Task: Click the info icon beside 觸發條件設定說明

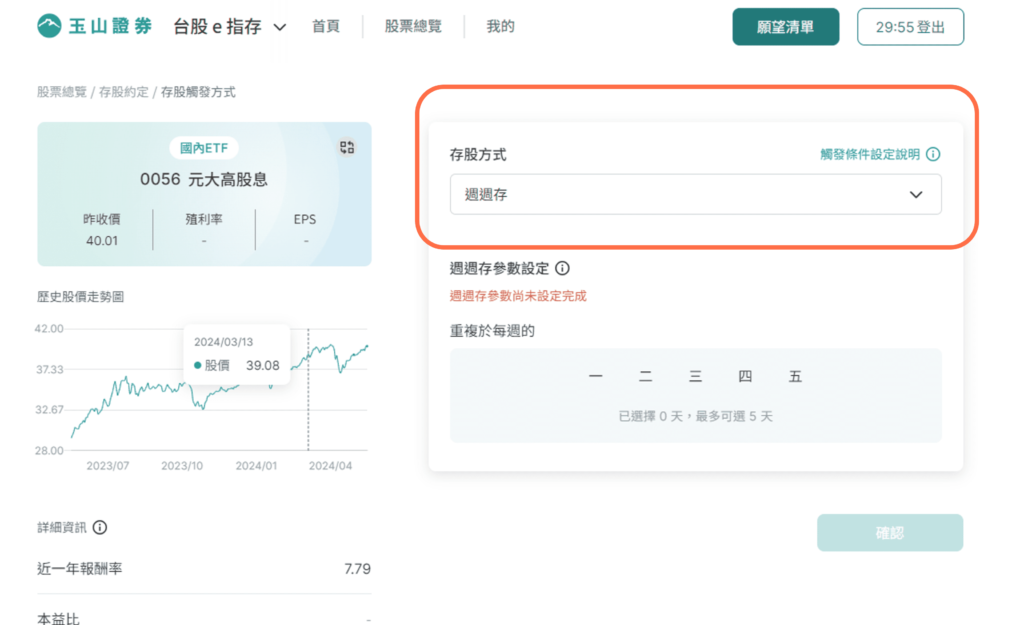Action: click(x=933, y=154)
